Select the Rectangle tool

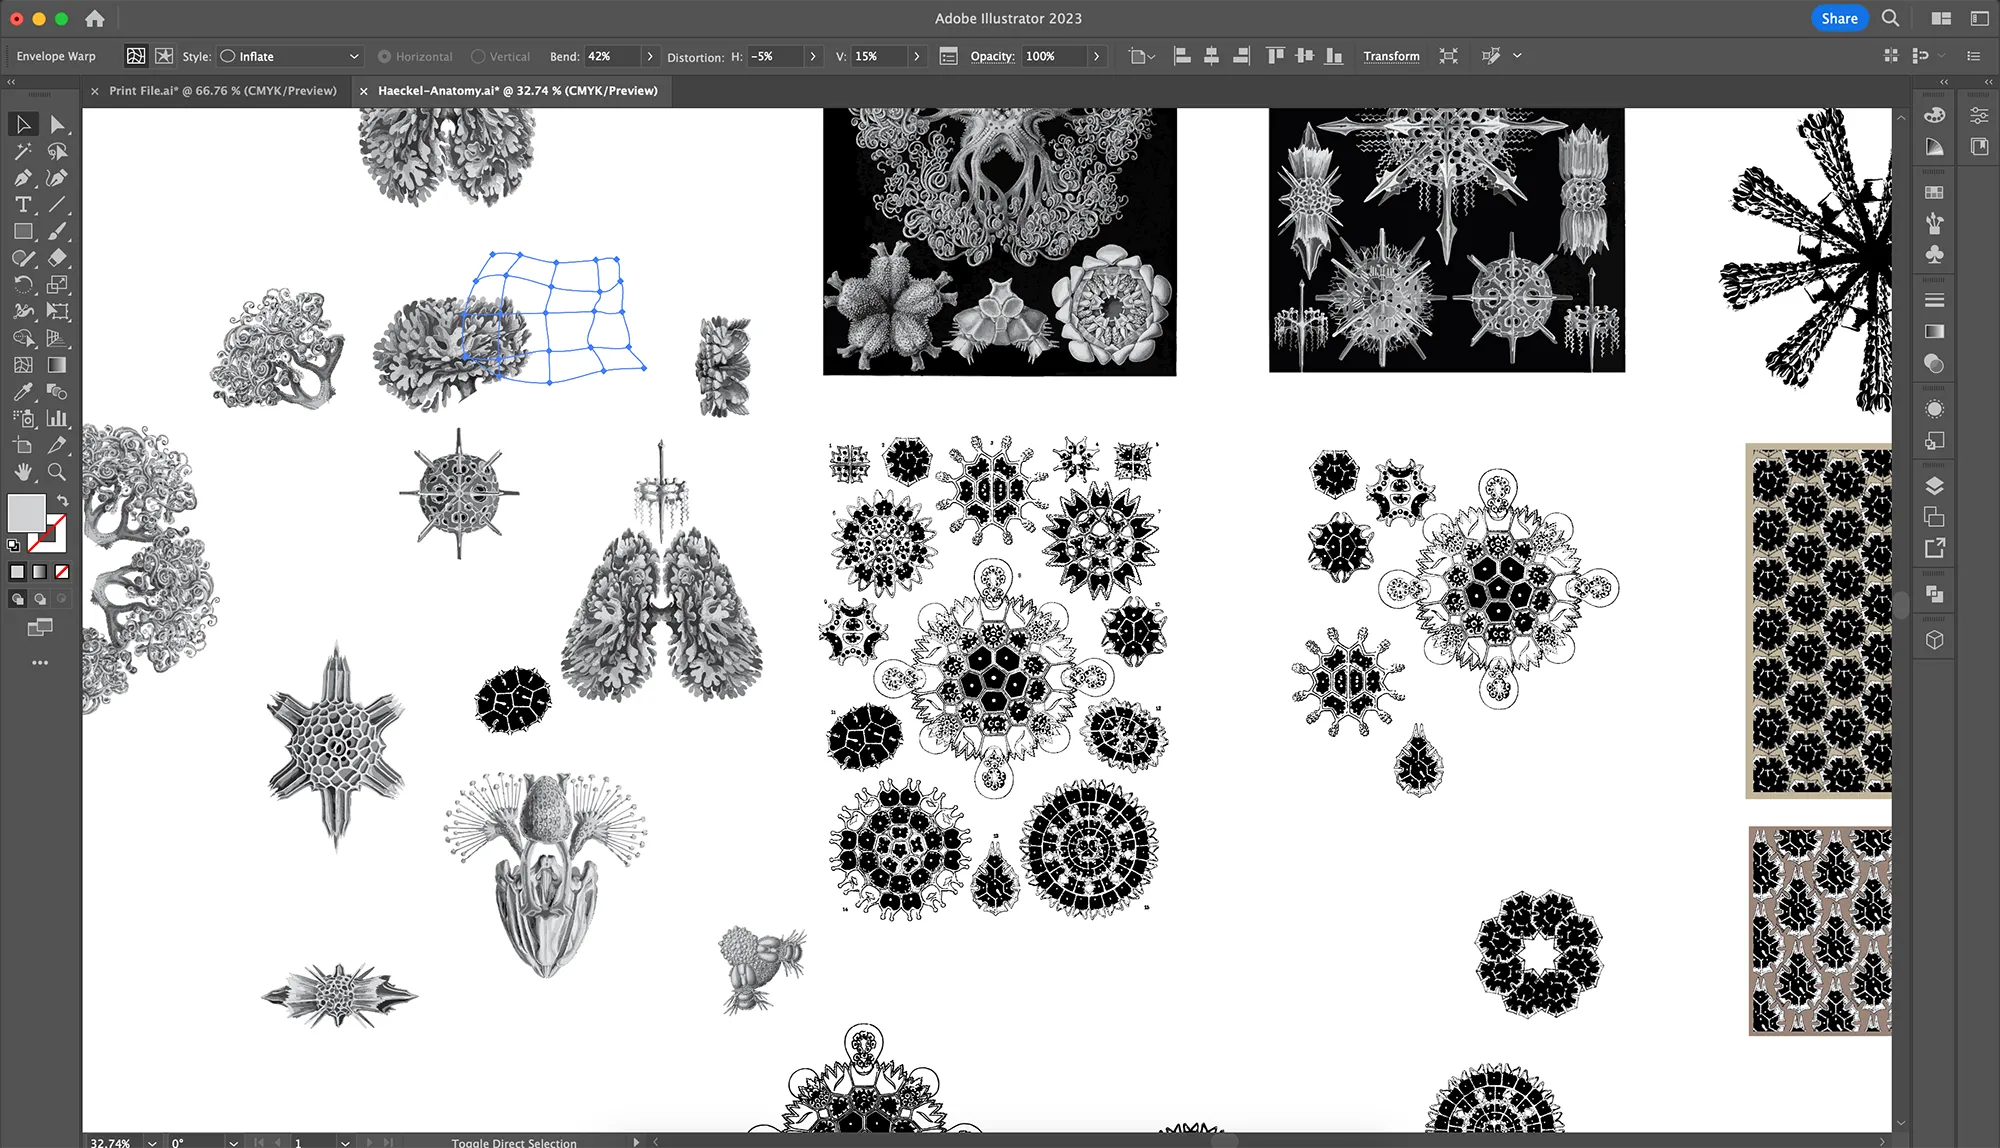(x=23, y=231)
